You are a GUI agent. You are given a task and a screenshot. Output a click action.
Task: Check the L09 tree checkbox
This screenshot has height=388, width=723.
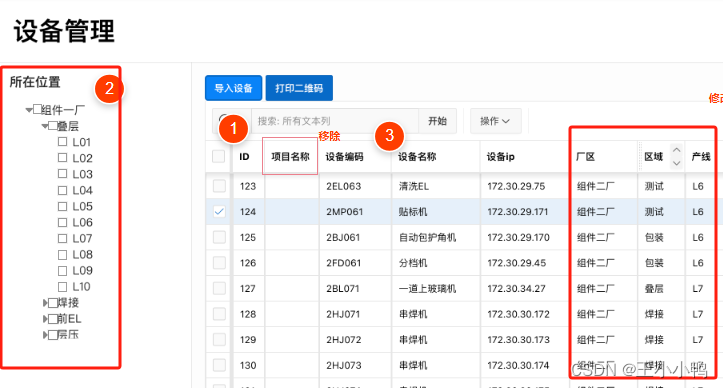[x=62, y=270]
